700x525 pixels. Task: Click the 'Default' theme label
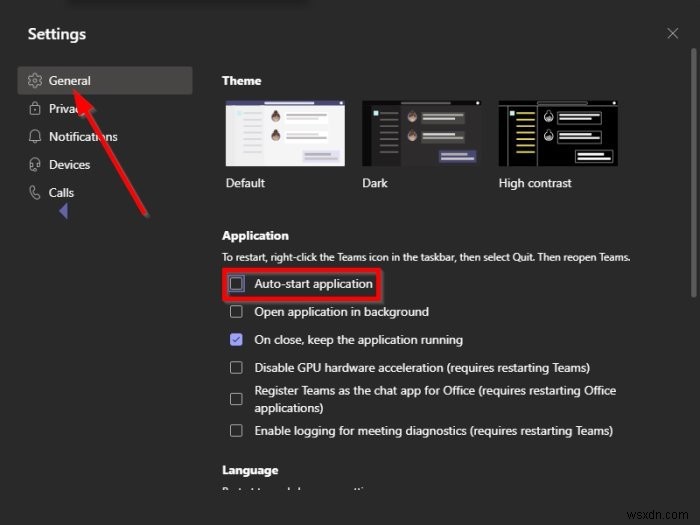pos(245,183)
